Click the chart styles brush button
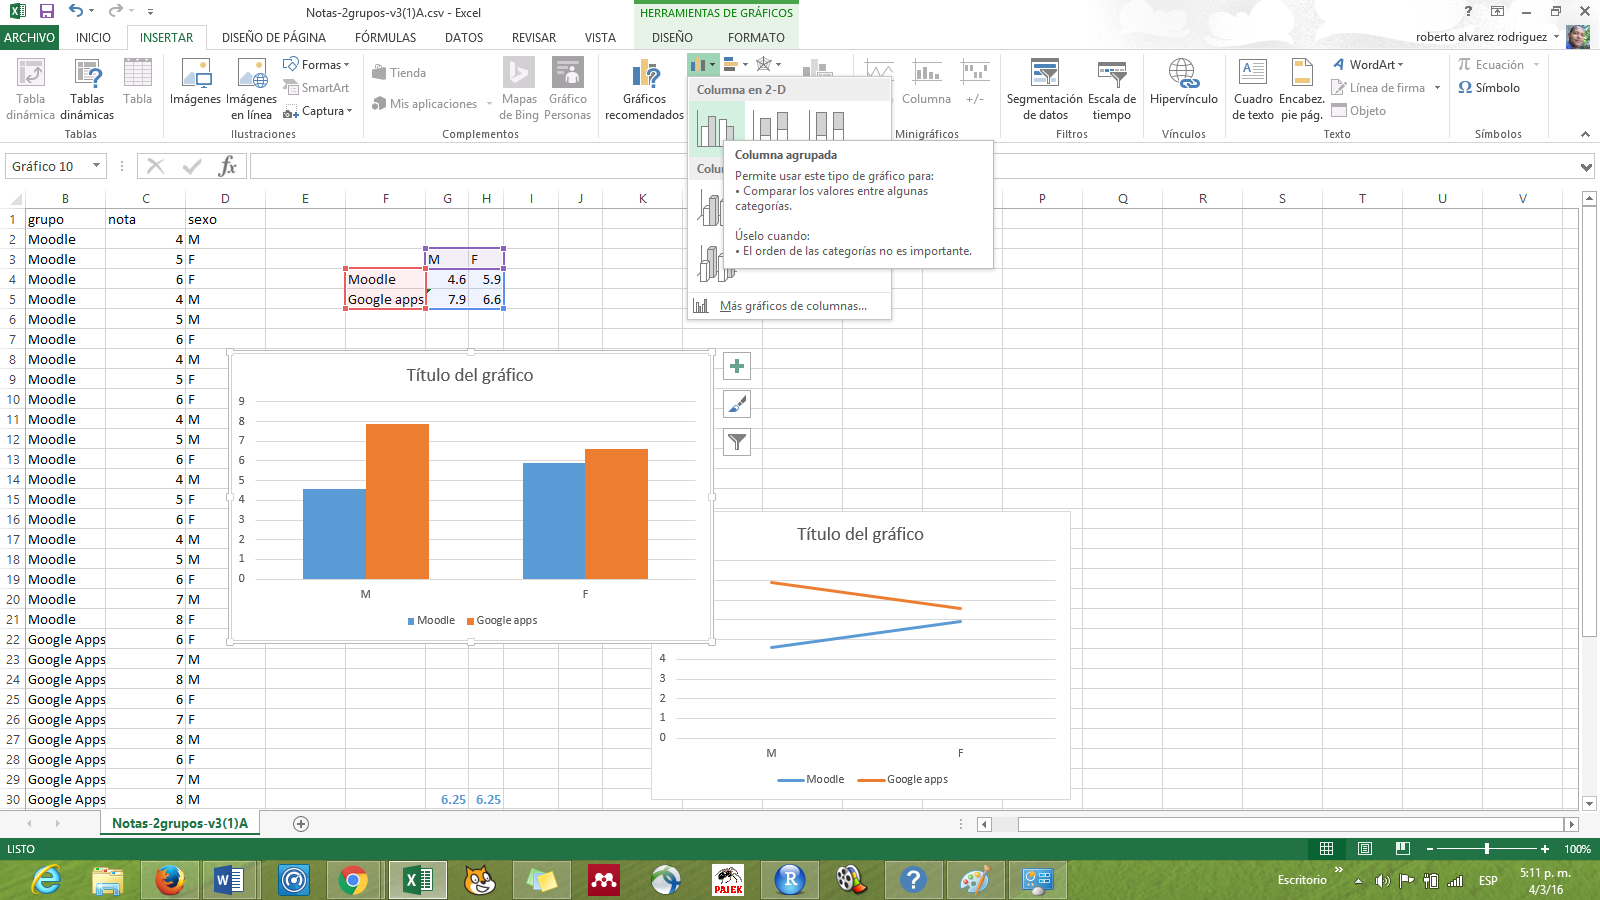Viewport: 1600px width, 900px height. pos(737,404)
